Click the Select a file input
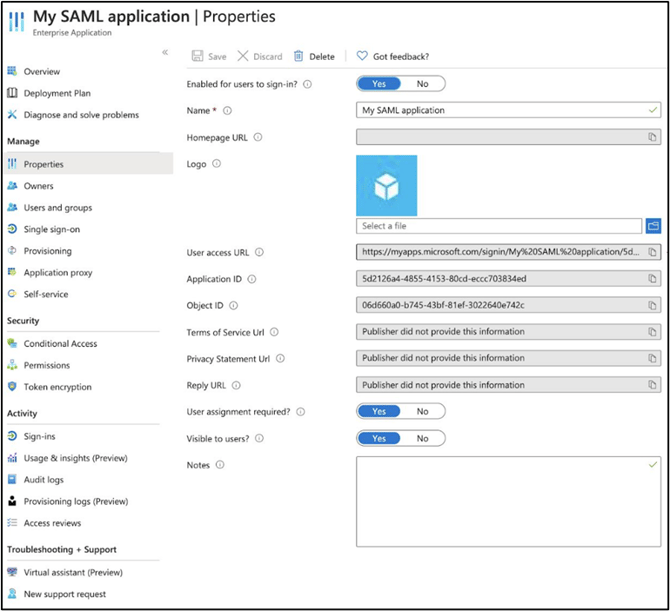The image size is (670, 611). 499,226
